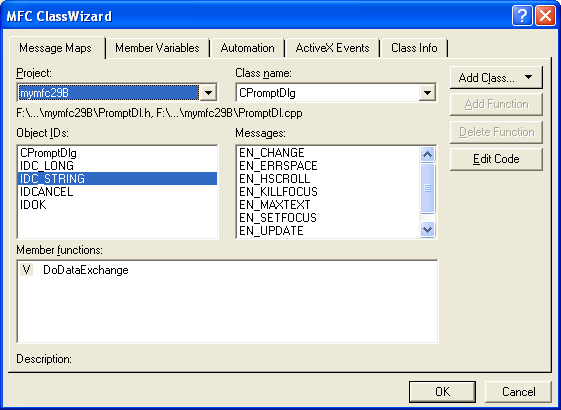Select IDC_STRING in Object IDs list
This screenshot has height=410, width=561.
(x=117, y=179)
